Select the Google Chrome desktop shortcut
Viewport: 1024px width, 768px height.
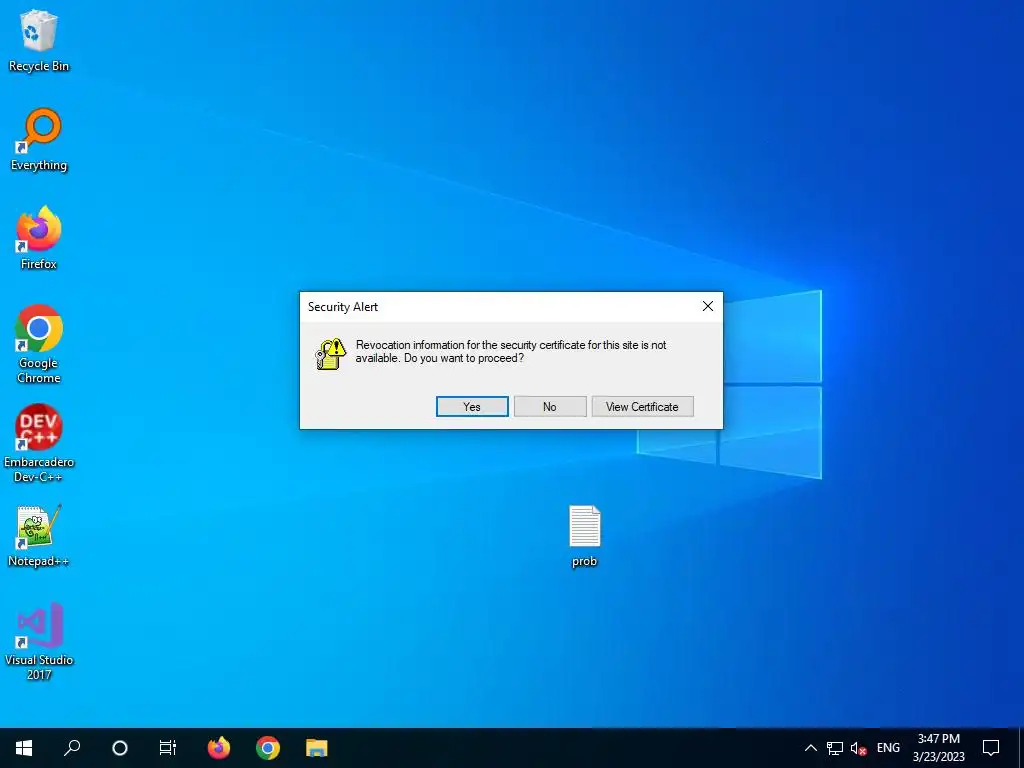click(39, 344)
